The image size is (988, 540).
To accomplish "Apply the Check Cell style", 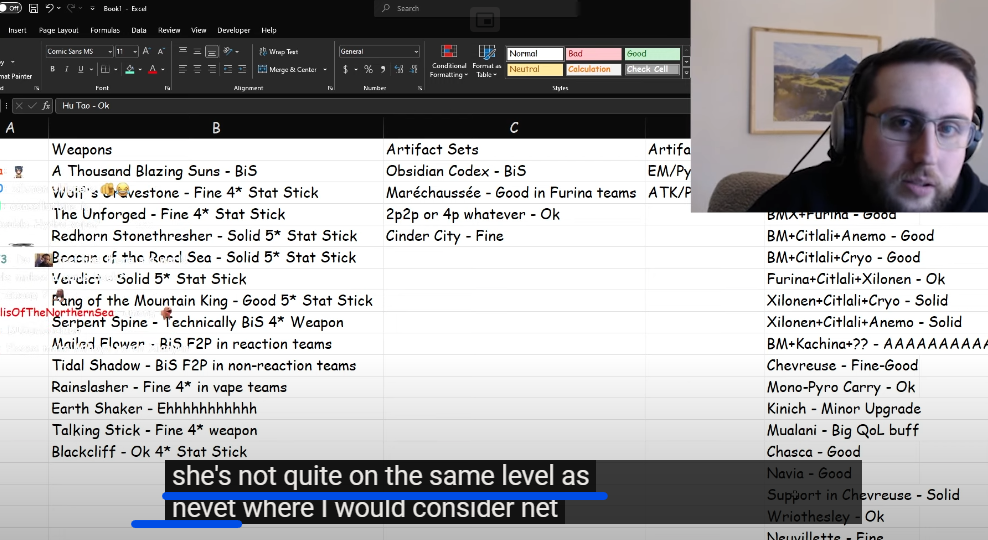I will pos(652,69).
